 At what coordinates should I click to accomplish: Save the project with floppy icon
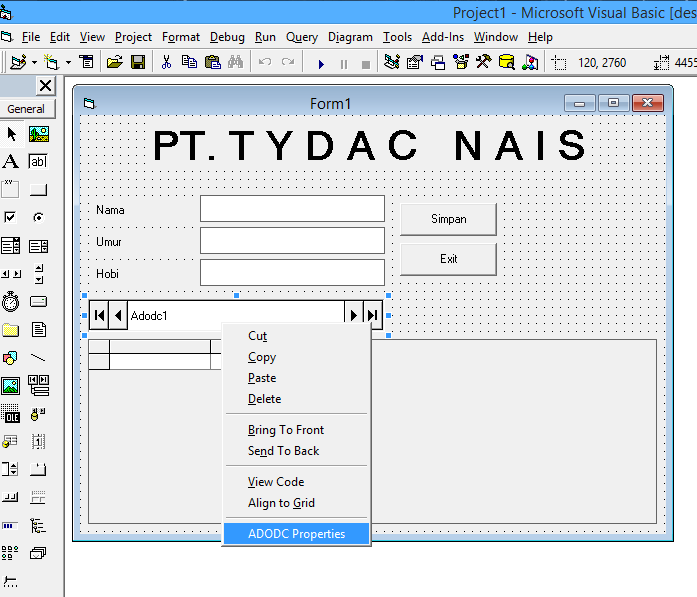point(138,62)
